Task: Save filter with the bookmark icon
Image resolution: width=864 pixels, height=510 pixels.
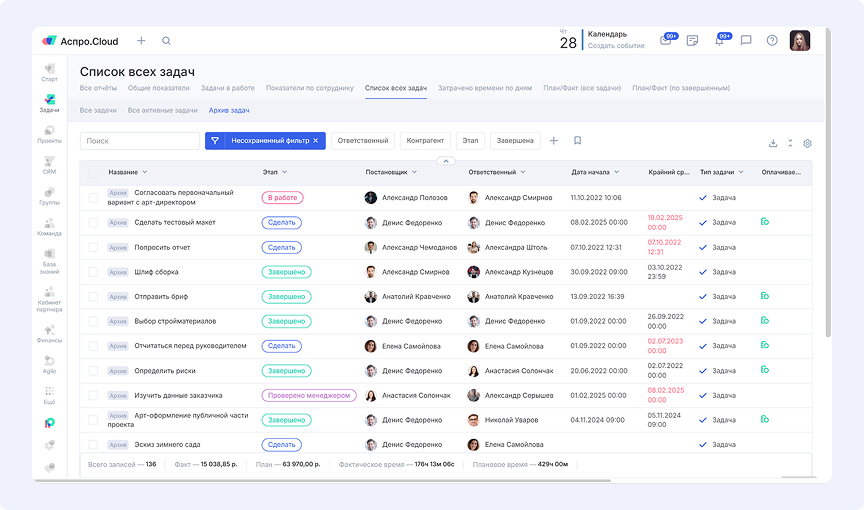Action: point(577,141)
